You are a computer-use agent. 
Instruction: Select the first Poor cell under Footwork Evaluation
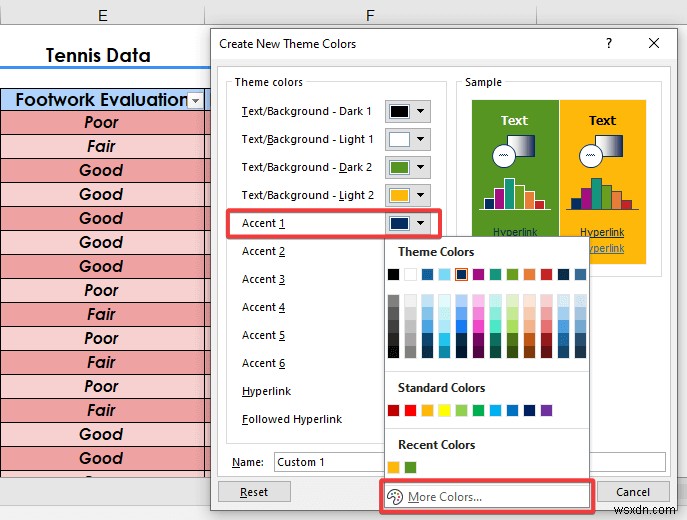pyautogui.click(x=102, y=122)
